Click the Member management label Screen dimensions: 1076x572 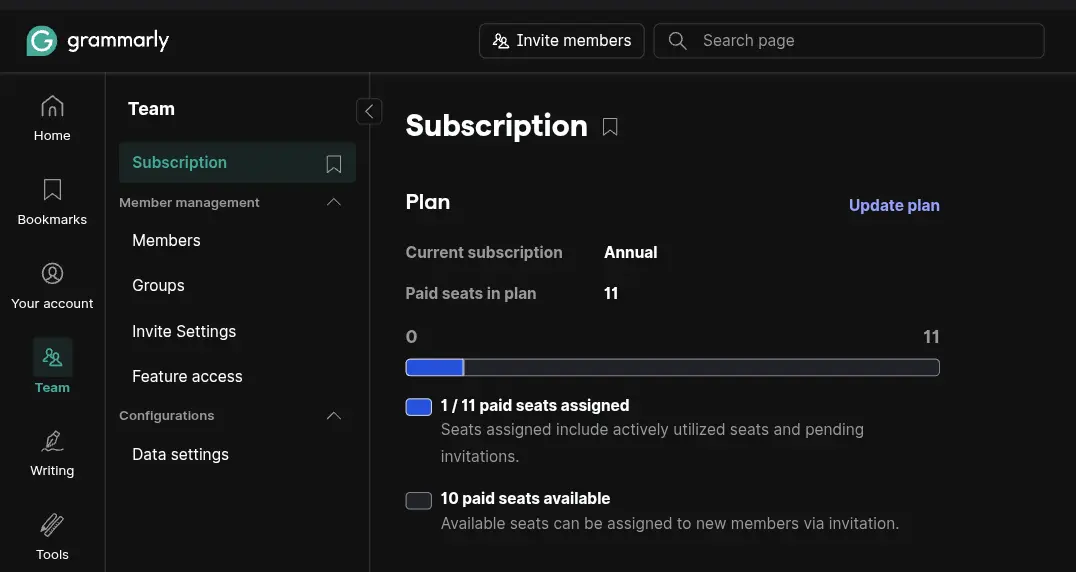[189, 203]
